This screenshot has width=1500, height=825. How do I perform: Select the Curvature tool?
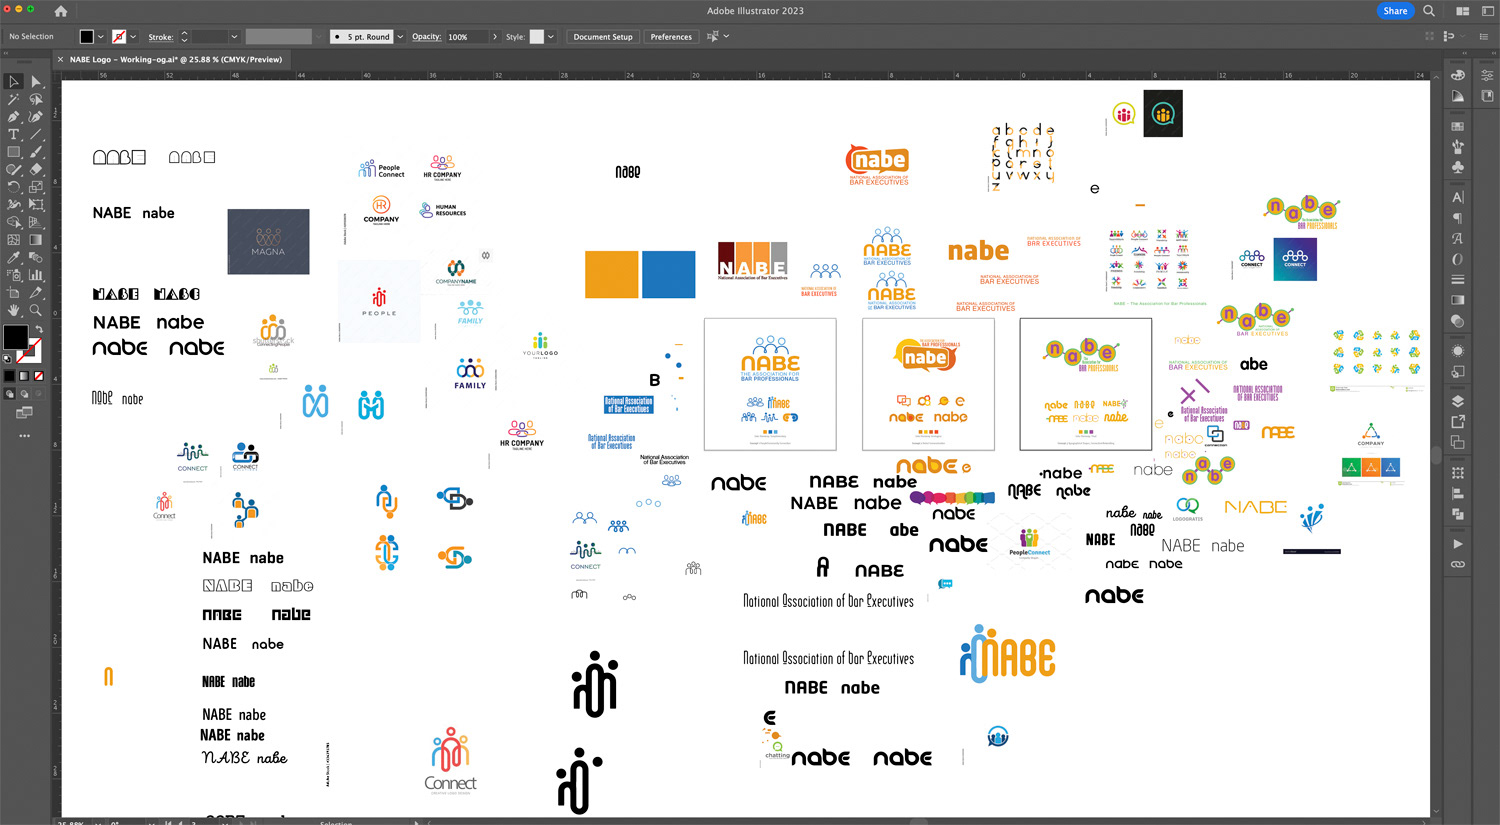coord(36,117)
